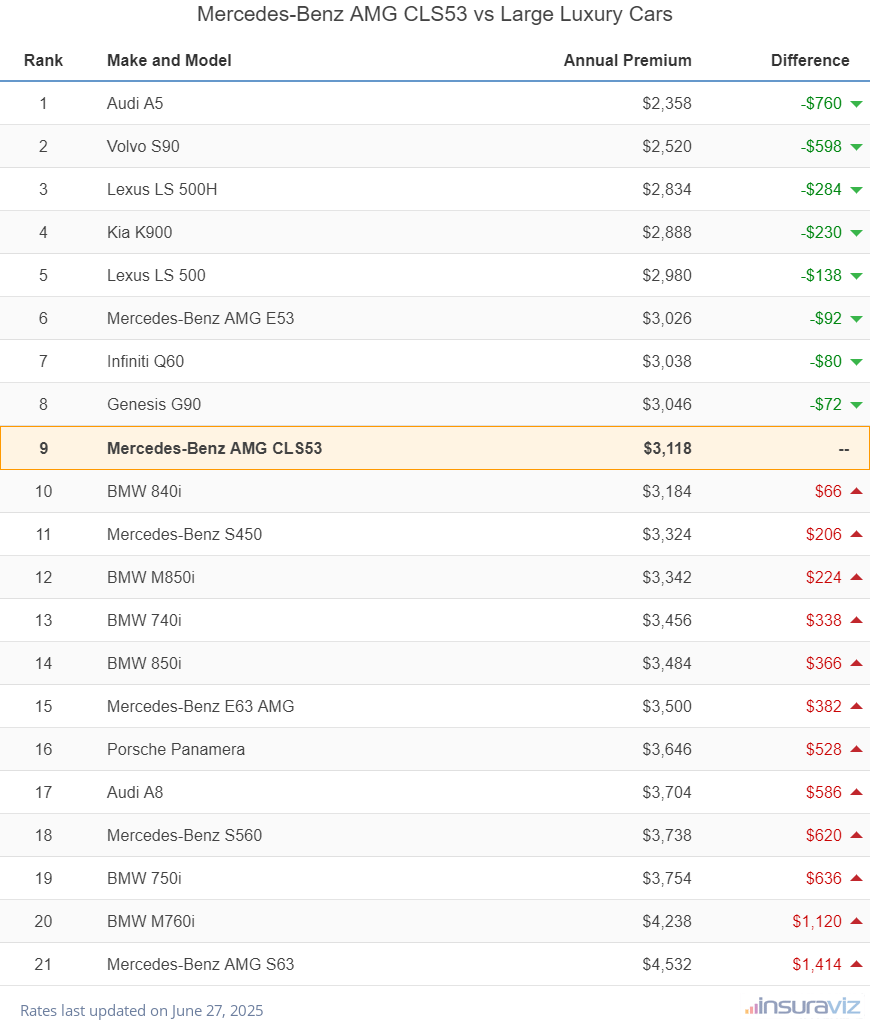Click the green arrow in Lexus LS 500H row
The width and height of the screenshot is (870, 1026).
click(x=856, y=190)
